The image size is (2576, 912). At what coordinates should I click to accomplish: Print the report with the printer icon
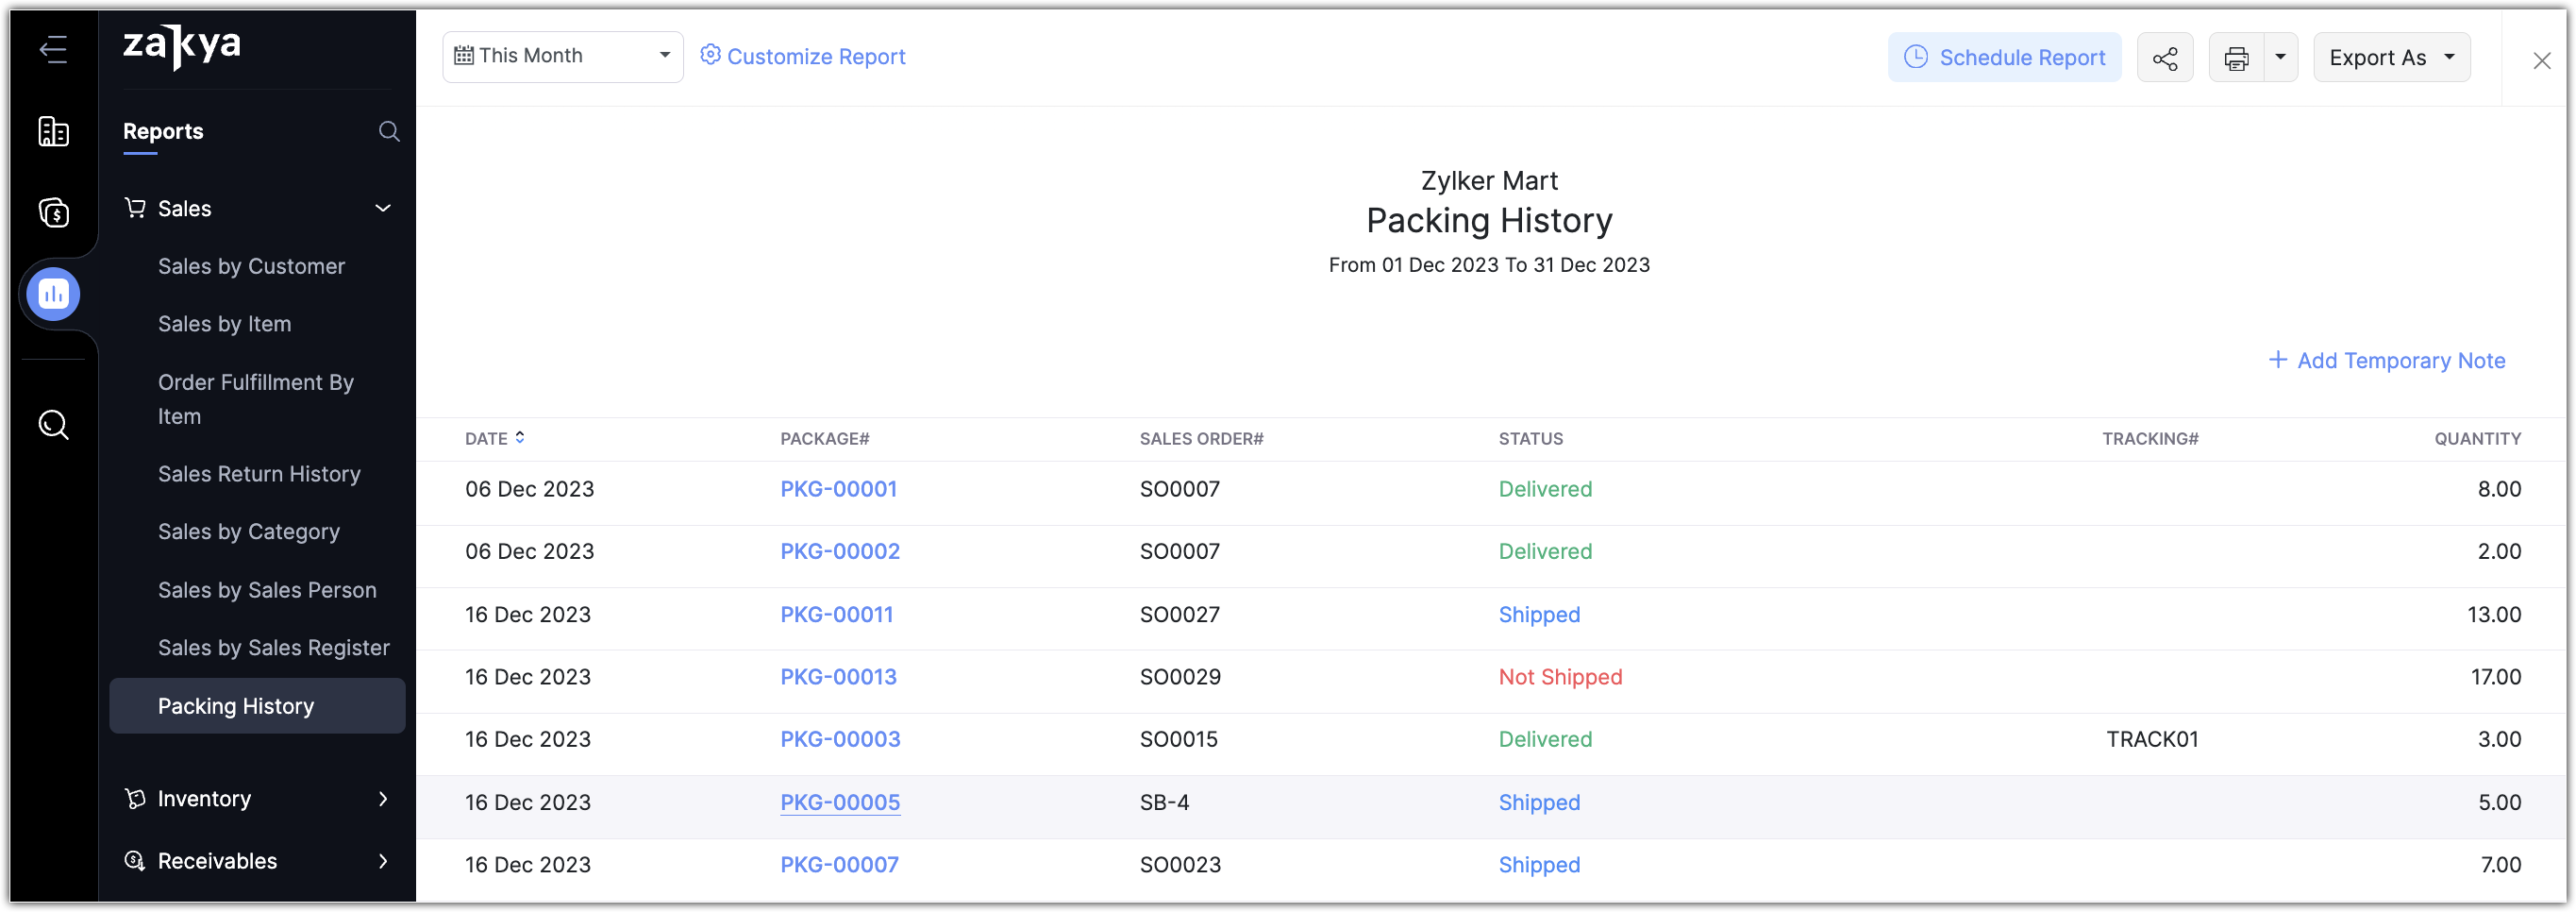coord(2236,58)
